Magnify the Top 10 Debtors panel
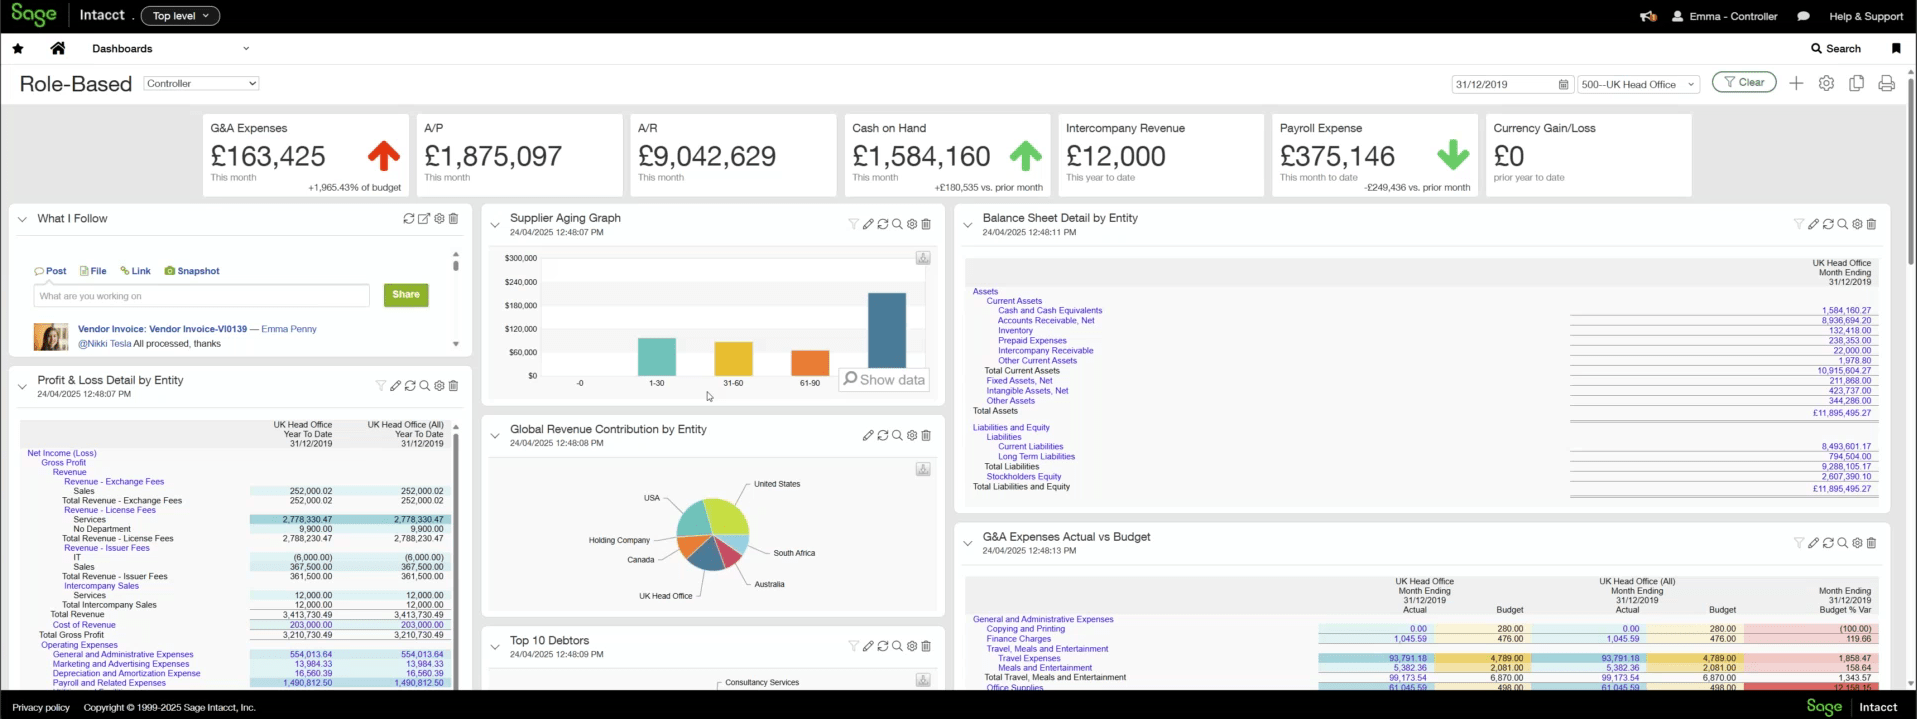The height and width of the screenshot is (719, 1917). 897,646
